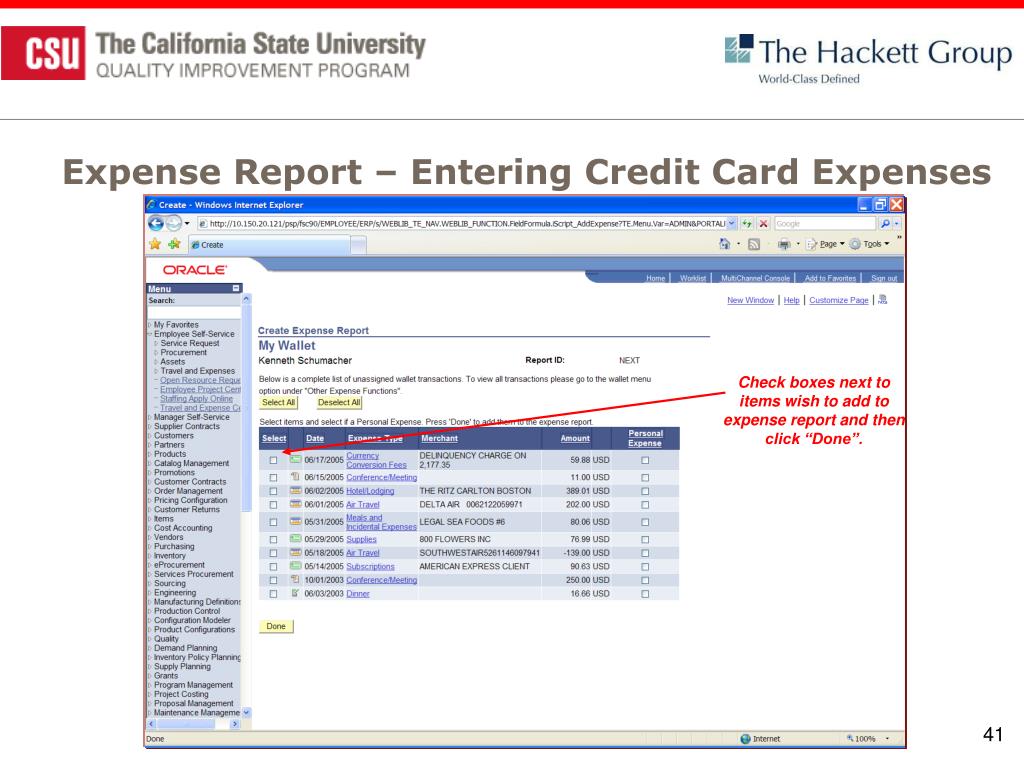Open the Customize Page link
This screenshot has height=768, width=1024.
tap(839, 300)
